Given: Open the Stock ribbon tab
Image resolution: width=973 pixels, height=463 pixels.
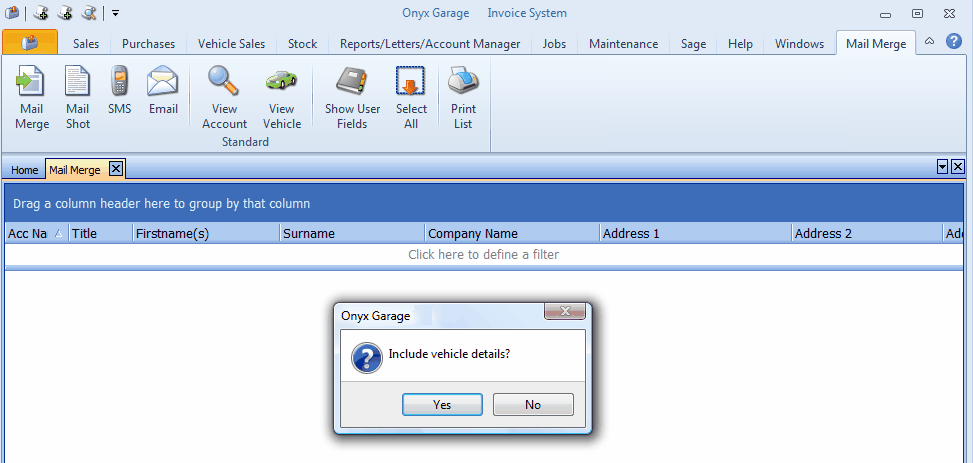Looking at the screenshot, I should point(302,43).
